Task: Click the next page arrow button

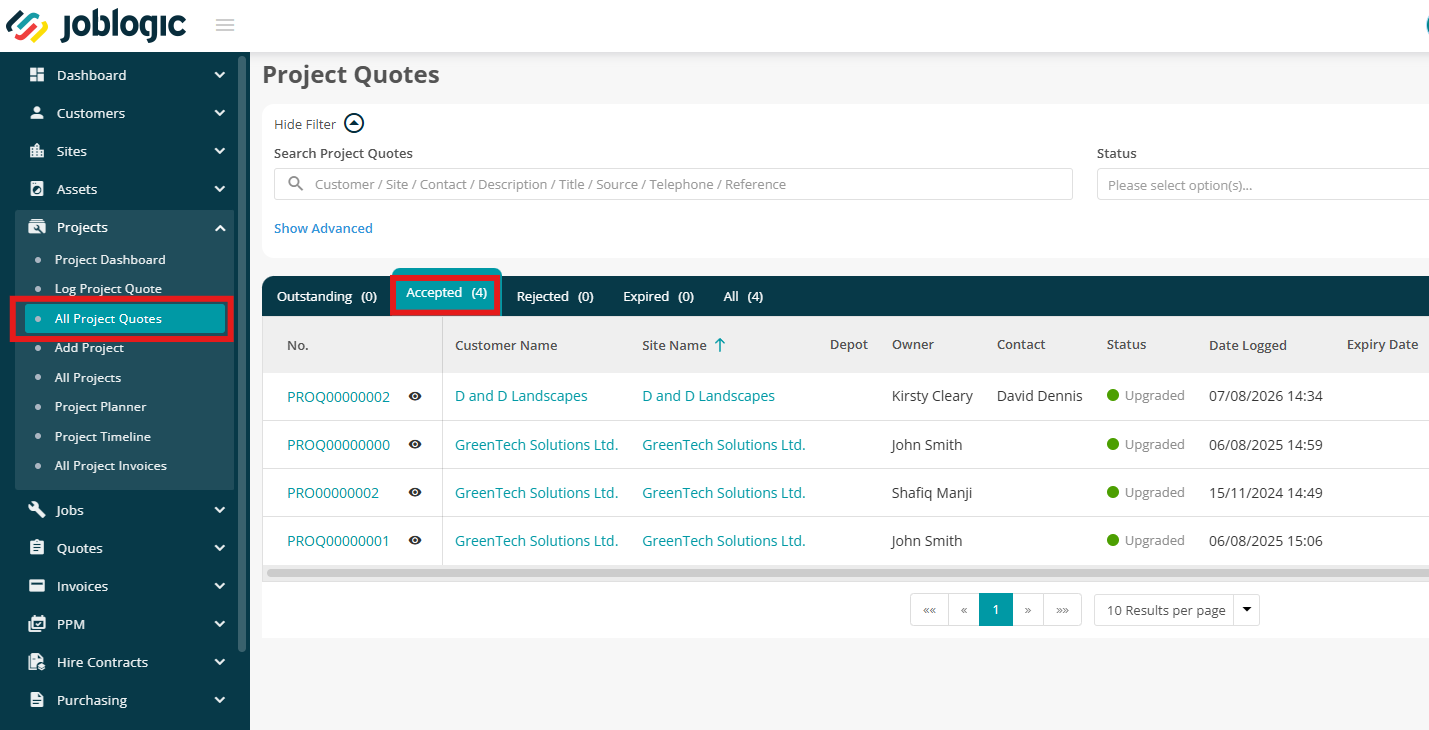Action: coord(1028,610)
